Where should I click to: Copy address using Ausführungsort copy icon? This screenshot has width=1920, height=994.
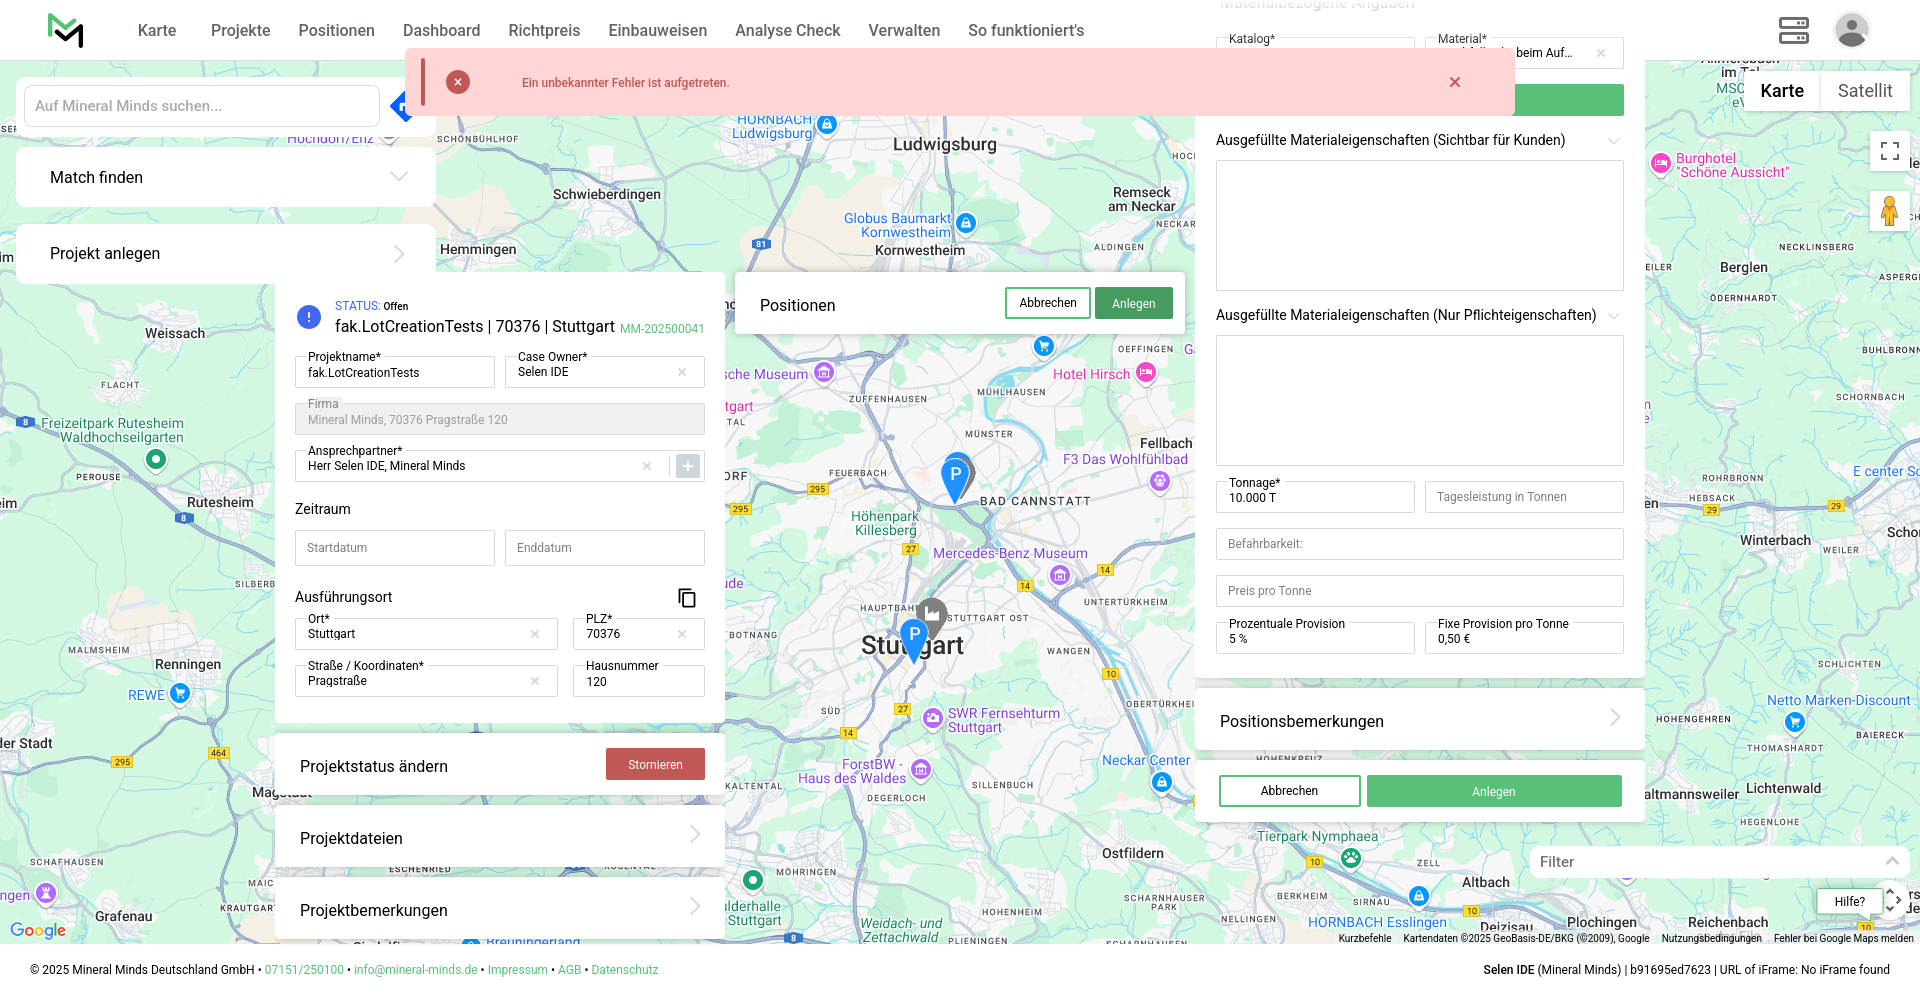click(687, 598)
